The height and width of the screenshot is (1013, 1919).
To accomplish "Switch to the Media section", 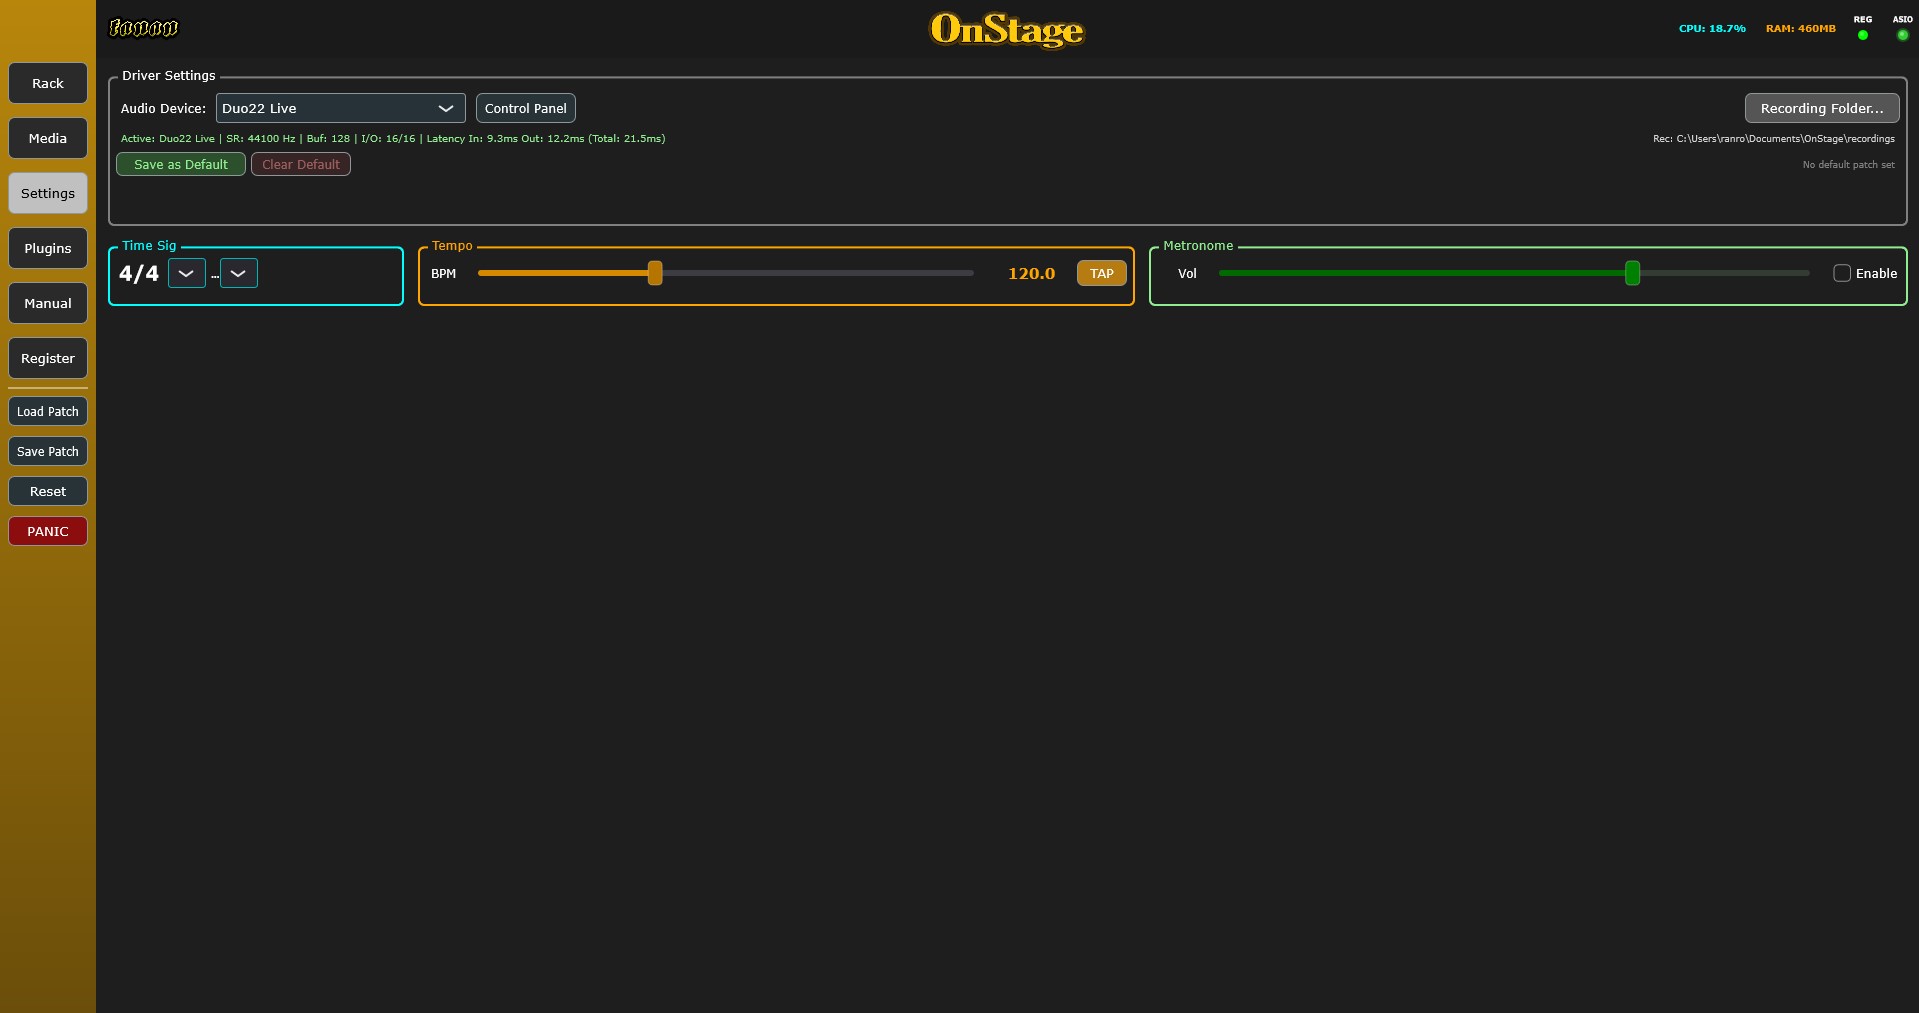I will click(x=48, y=138).
